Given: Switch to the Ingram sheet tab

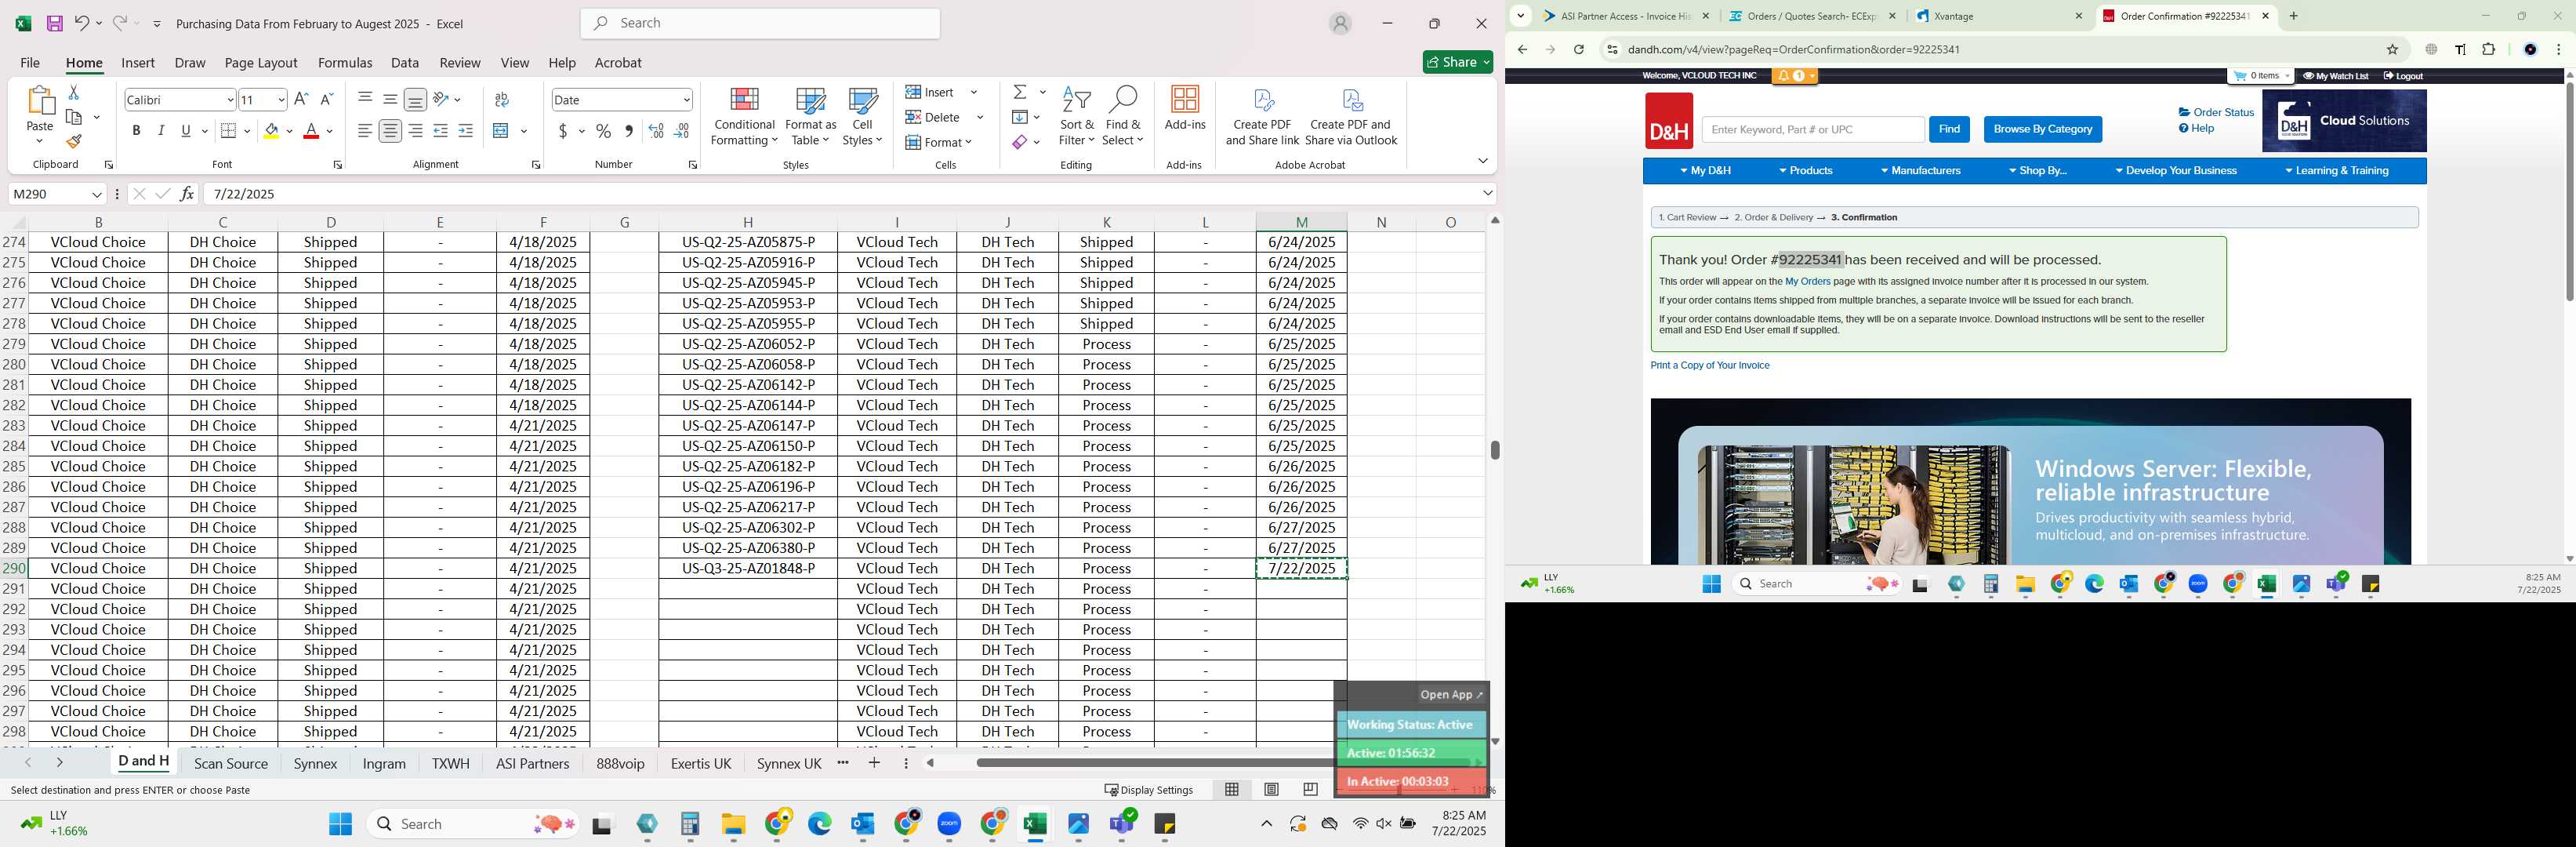Looking at the screenshot, I should click(x=384, y=763).
